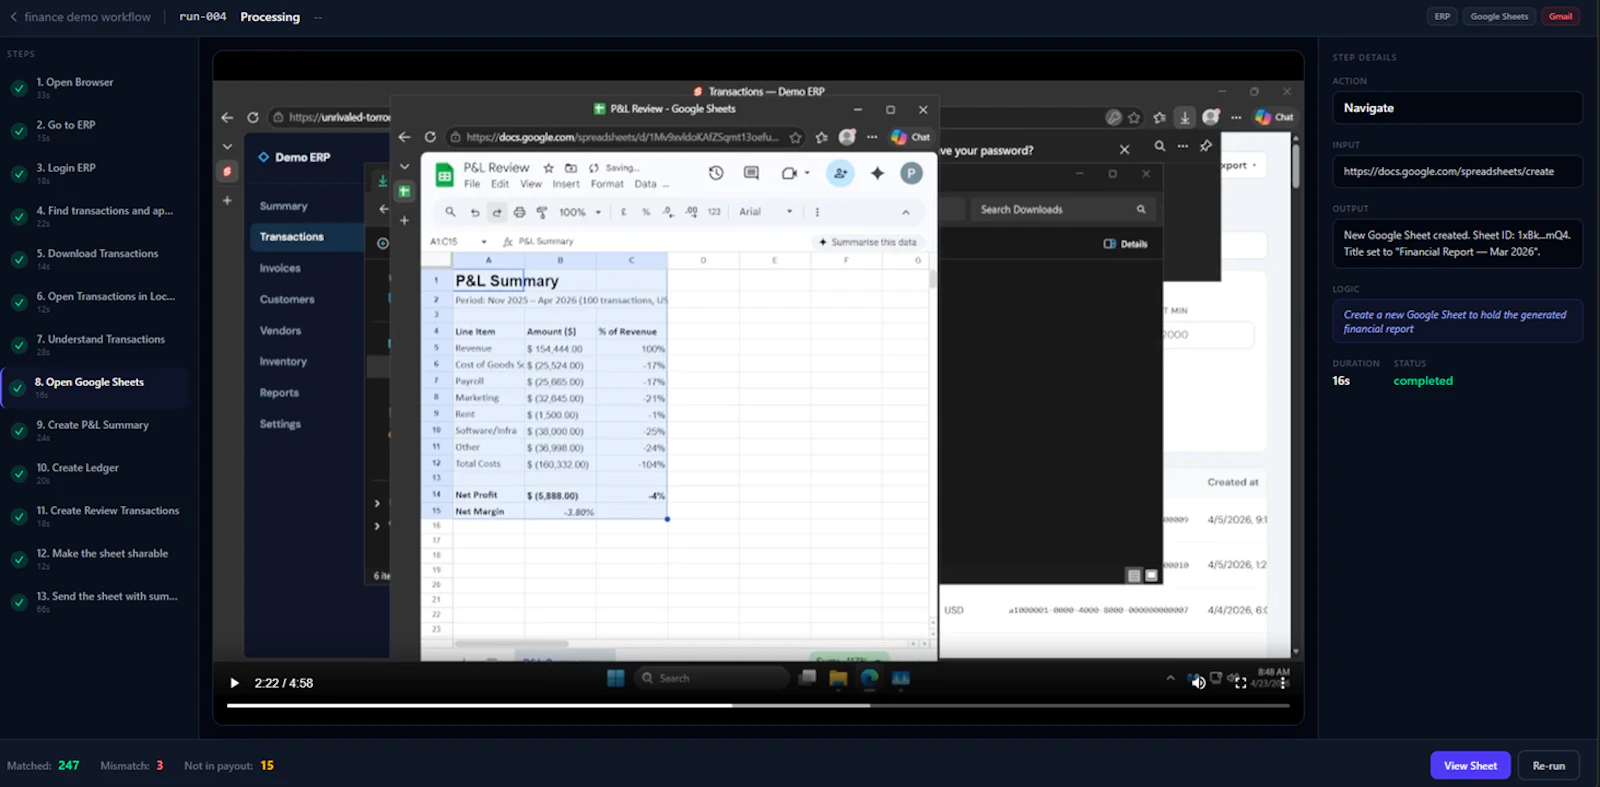Click the Not in payout count 15
Image resolution: width=1600 pixels, height=787 pixels.
267,766
